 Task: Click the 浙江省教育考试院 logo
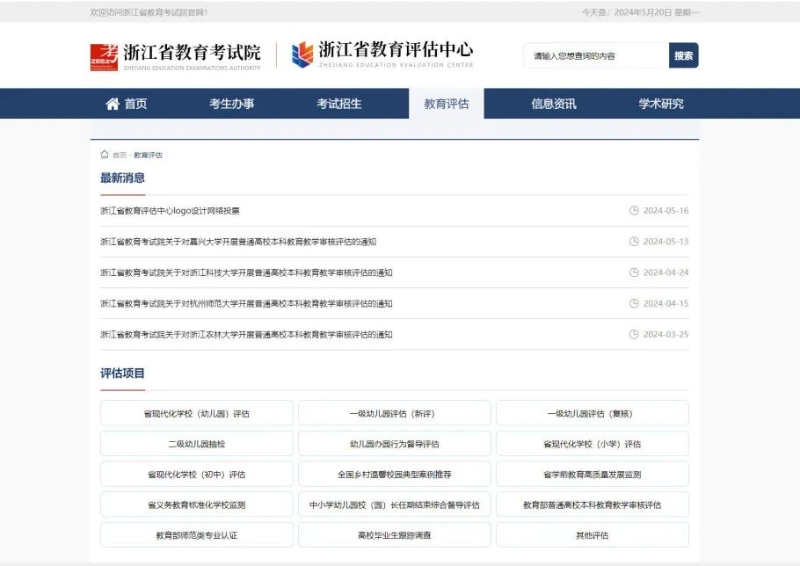[x=175, y=55]
